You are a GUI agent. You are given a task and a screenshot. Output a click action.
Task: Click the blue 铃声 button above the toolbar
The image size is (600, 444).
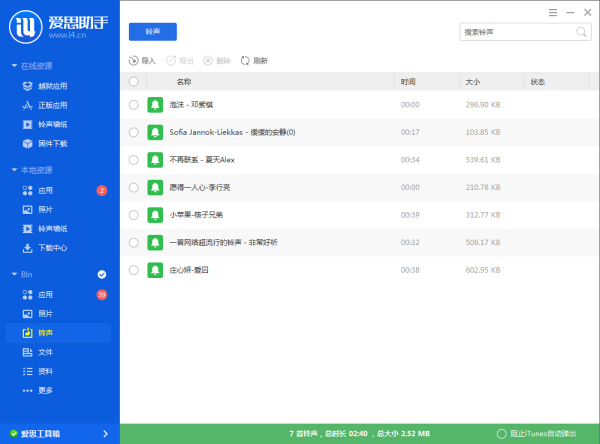pyautogui.click(x=152, y=33)
